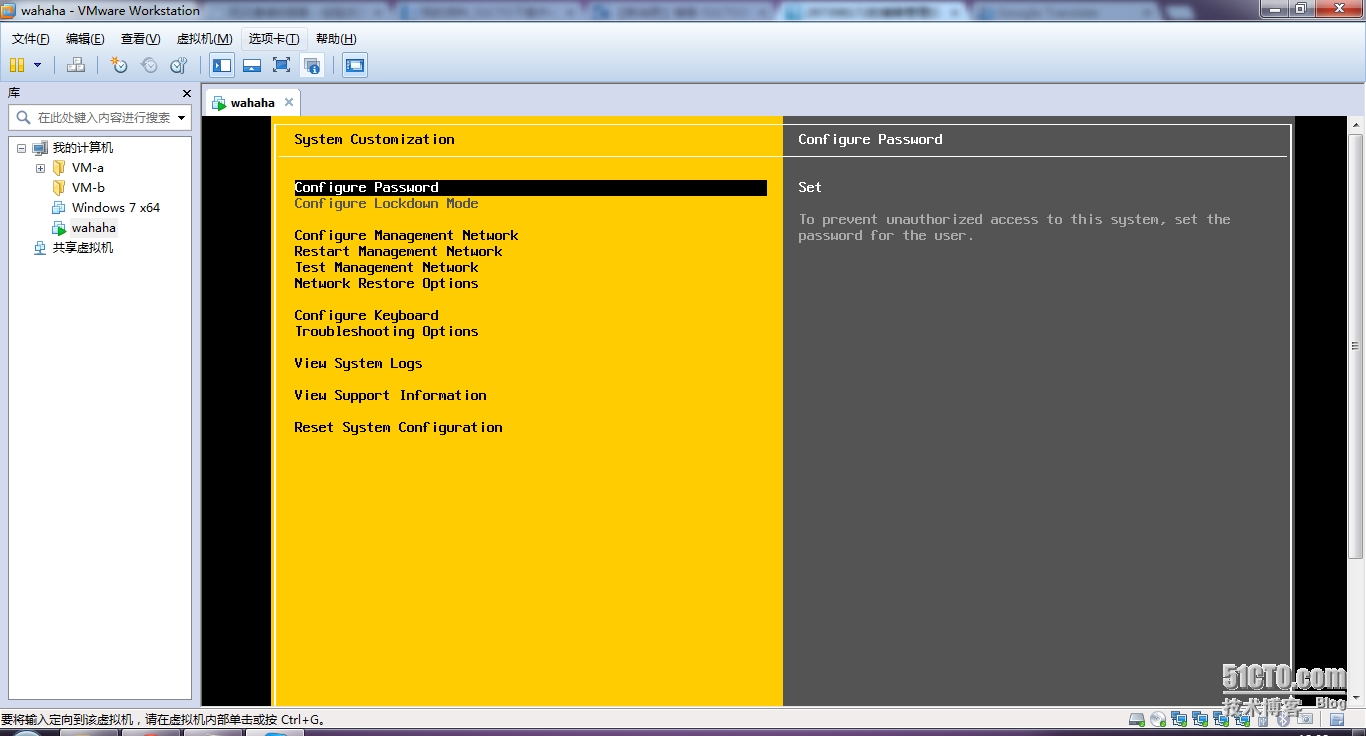1366x736 pixels.
Task: Select the VM-b folder in the library
Action: tap(88, 188)
